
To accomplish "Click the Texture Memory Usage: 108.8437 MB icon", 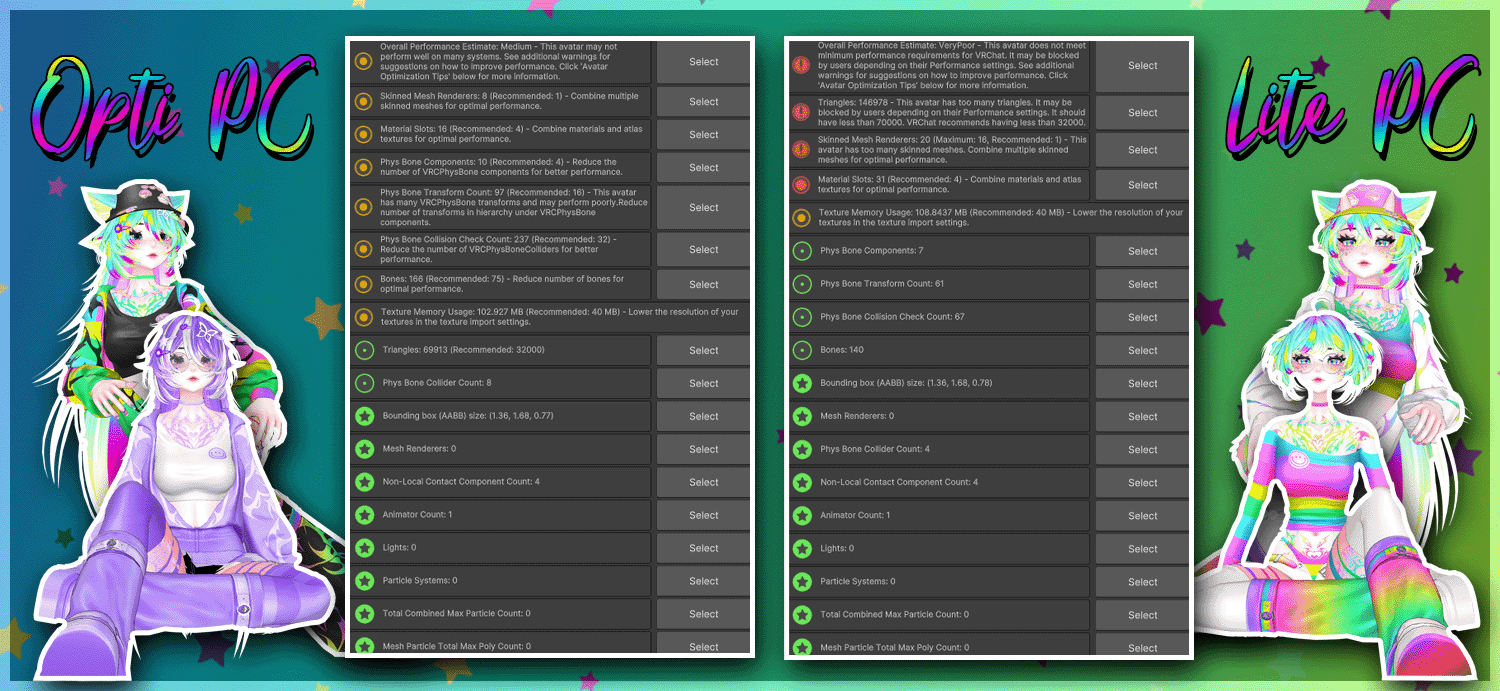I will (801, 217).
